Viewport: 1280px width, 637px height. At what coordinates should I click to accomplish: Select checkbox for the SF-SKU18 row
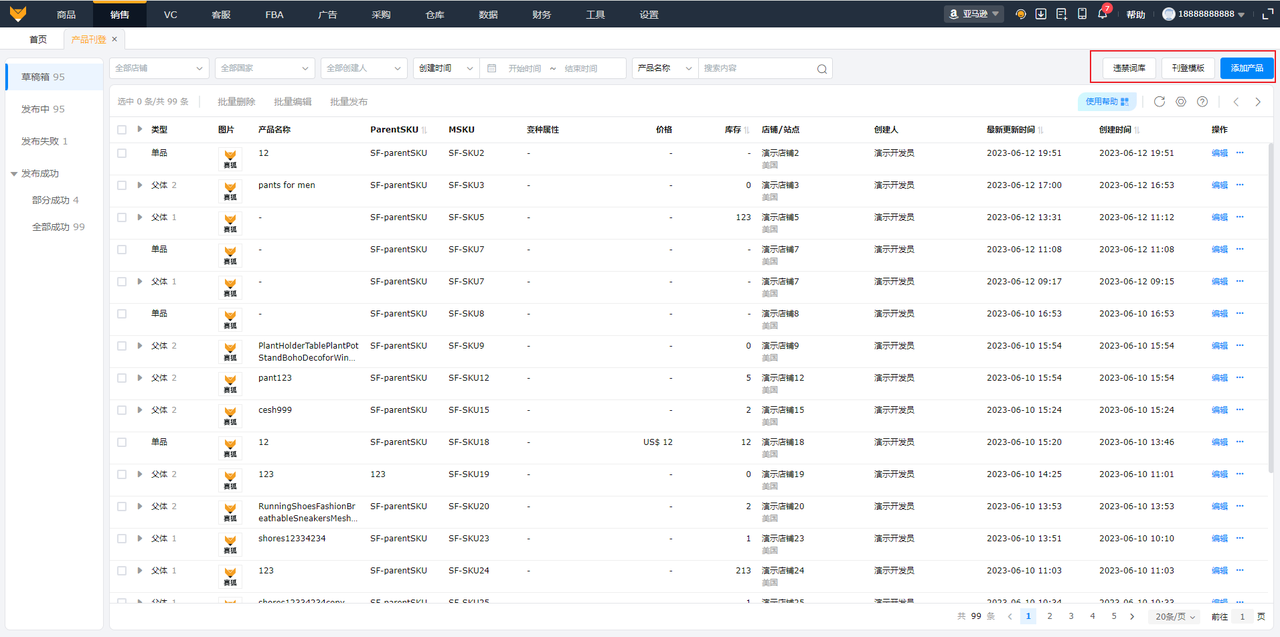(x=122, y=442)
